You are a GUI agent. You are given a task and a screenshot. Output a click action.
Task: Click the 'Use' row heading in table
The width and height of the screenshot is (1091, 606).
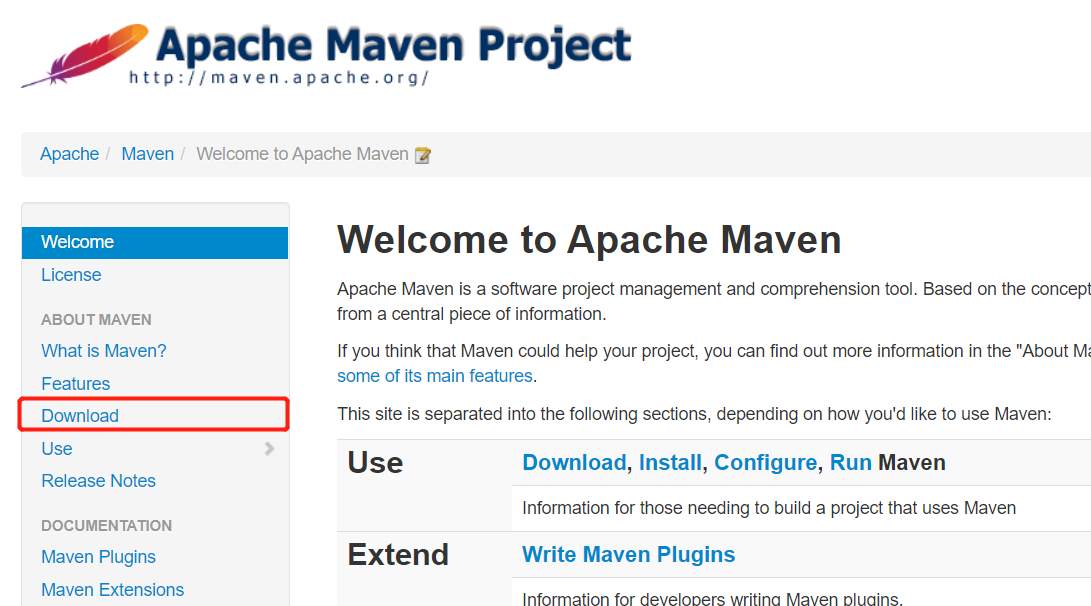pyautogui.click(x=375, y=463)
